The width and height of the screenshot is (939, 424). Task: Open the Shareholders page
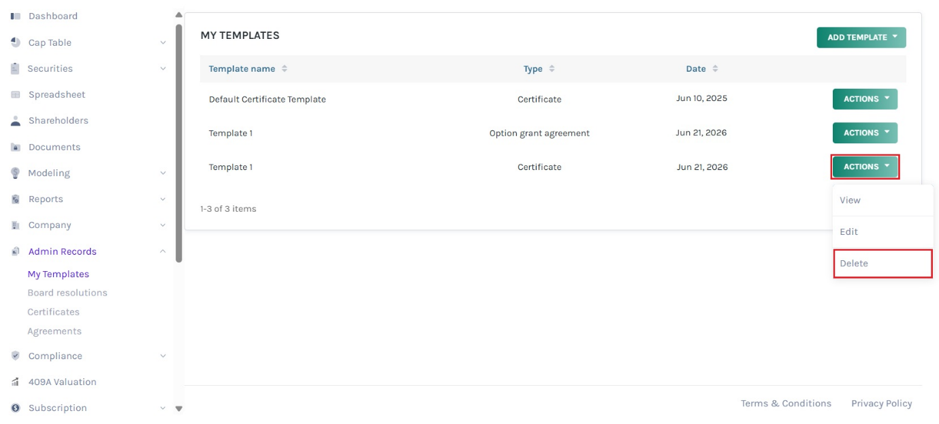pos(58,121)
